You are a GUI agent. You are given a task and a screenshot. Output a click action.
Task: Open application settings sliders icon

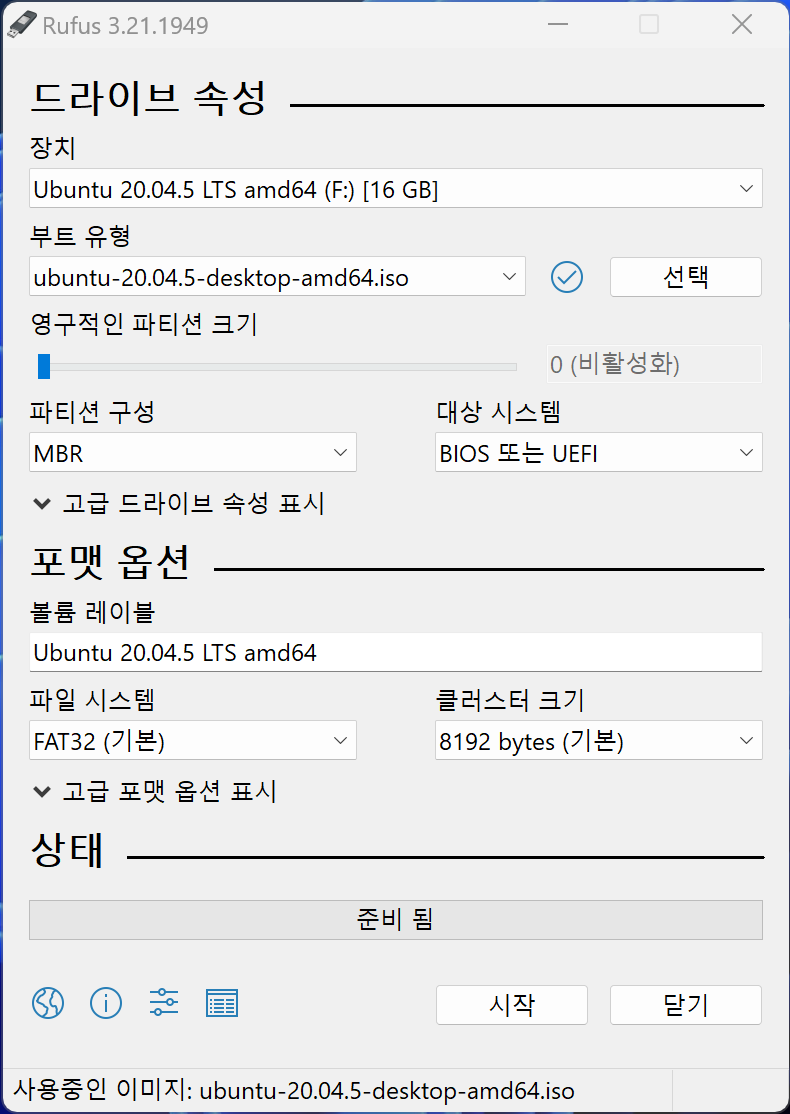(x=164, y=1003)
